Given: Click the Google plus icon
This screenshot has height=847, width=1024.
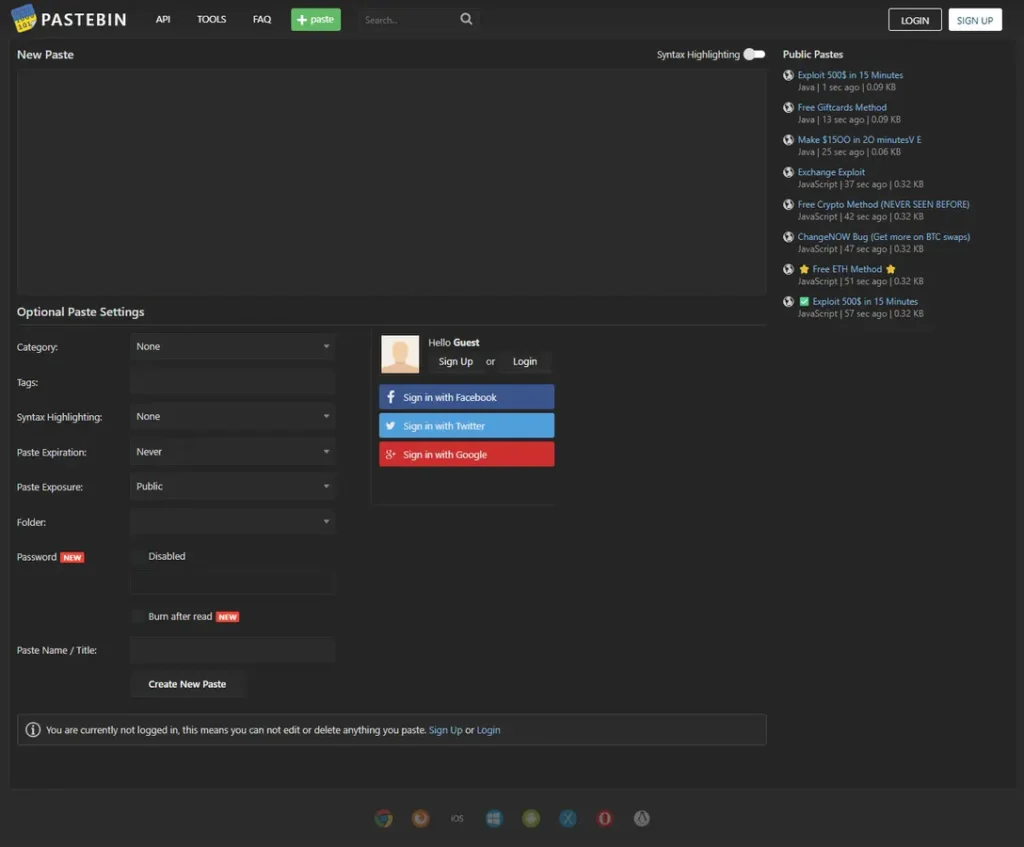Looking at the screenshot, I should [x=391, y=455].
